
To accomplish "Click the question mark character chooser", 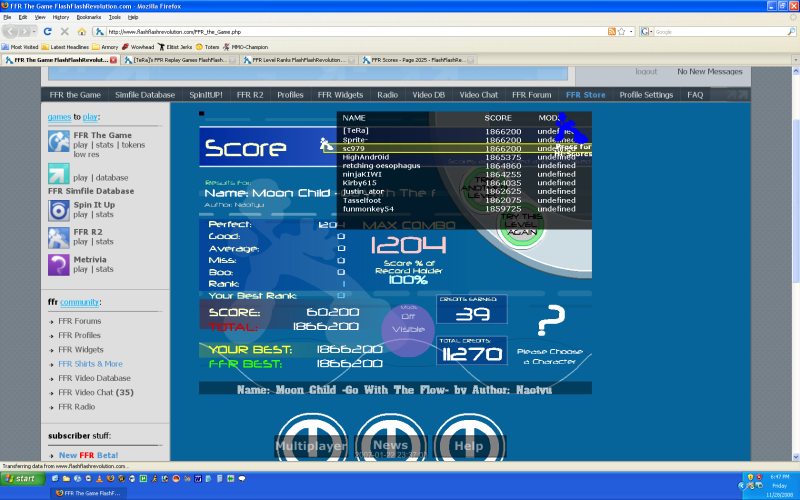I will click(x=549, y=325).
